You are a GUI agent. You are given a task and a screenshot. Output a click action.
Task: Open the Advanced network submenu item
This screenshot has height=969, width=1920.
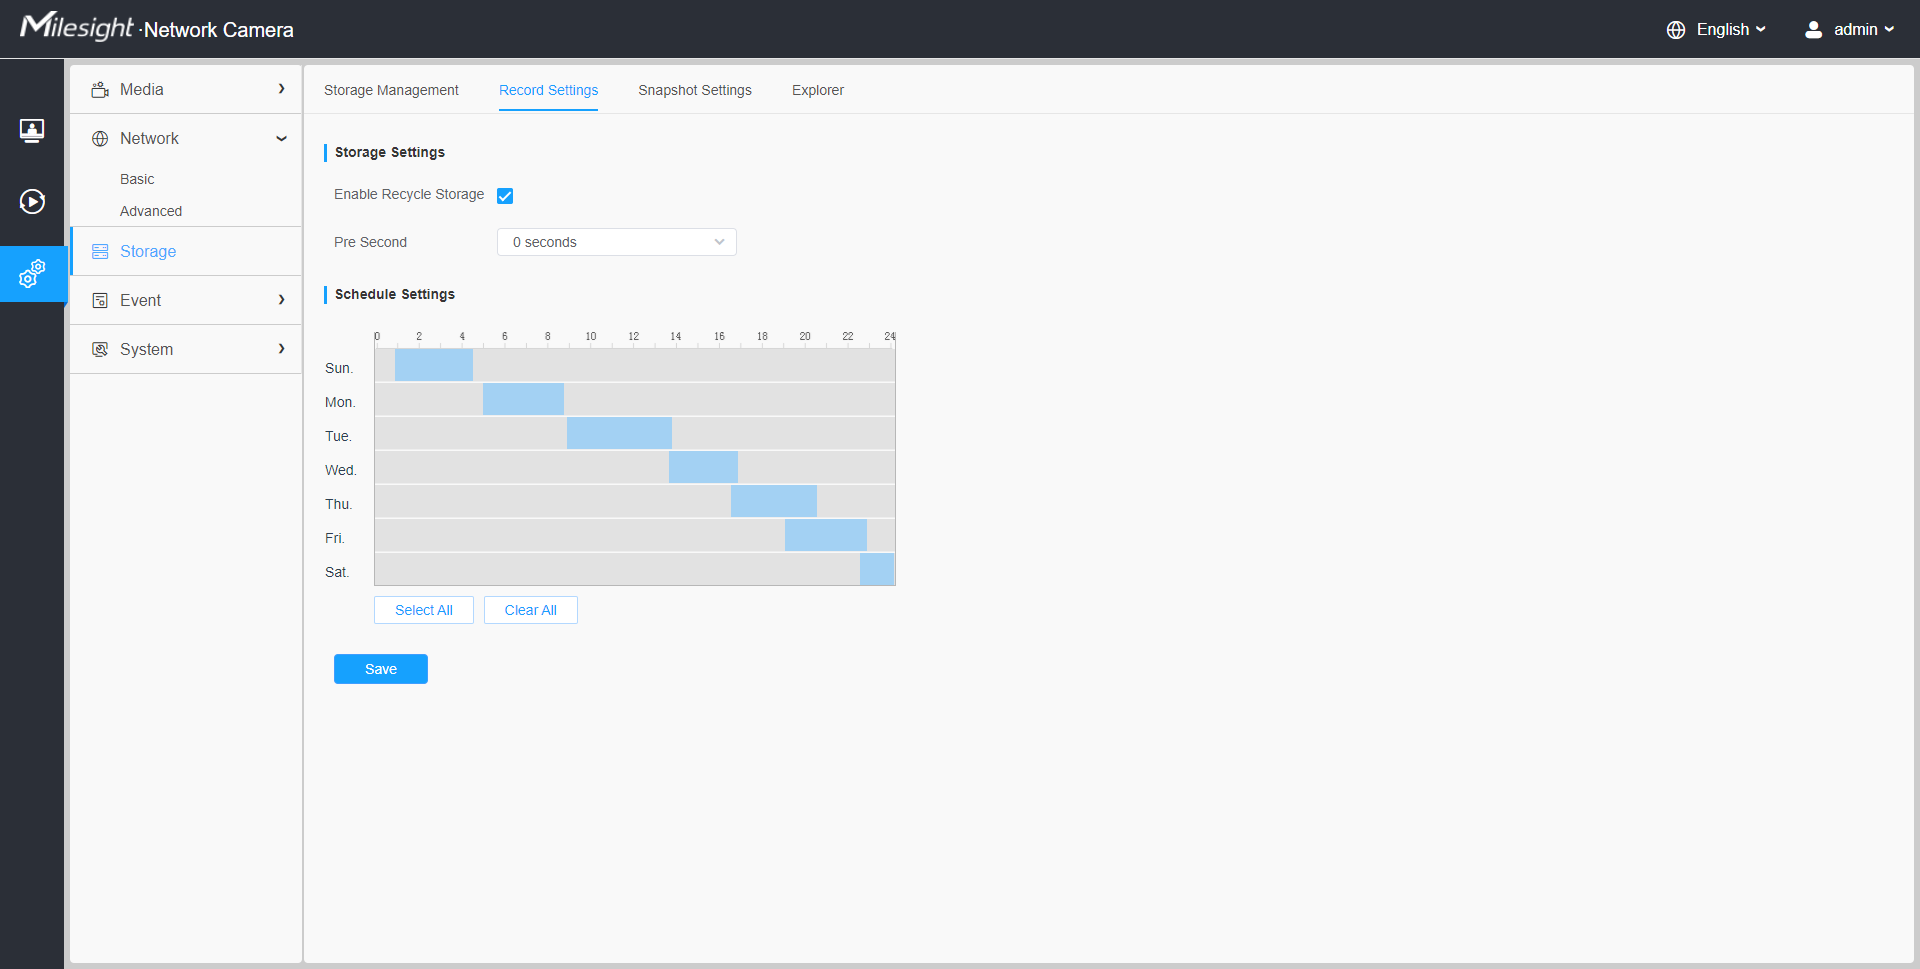pyautogui.click(x=151, y=211)
